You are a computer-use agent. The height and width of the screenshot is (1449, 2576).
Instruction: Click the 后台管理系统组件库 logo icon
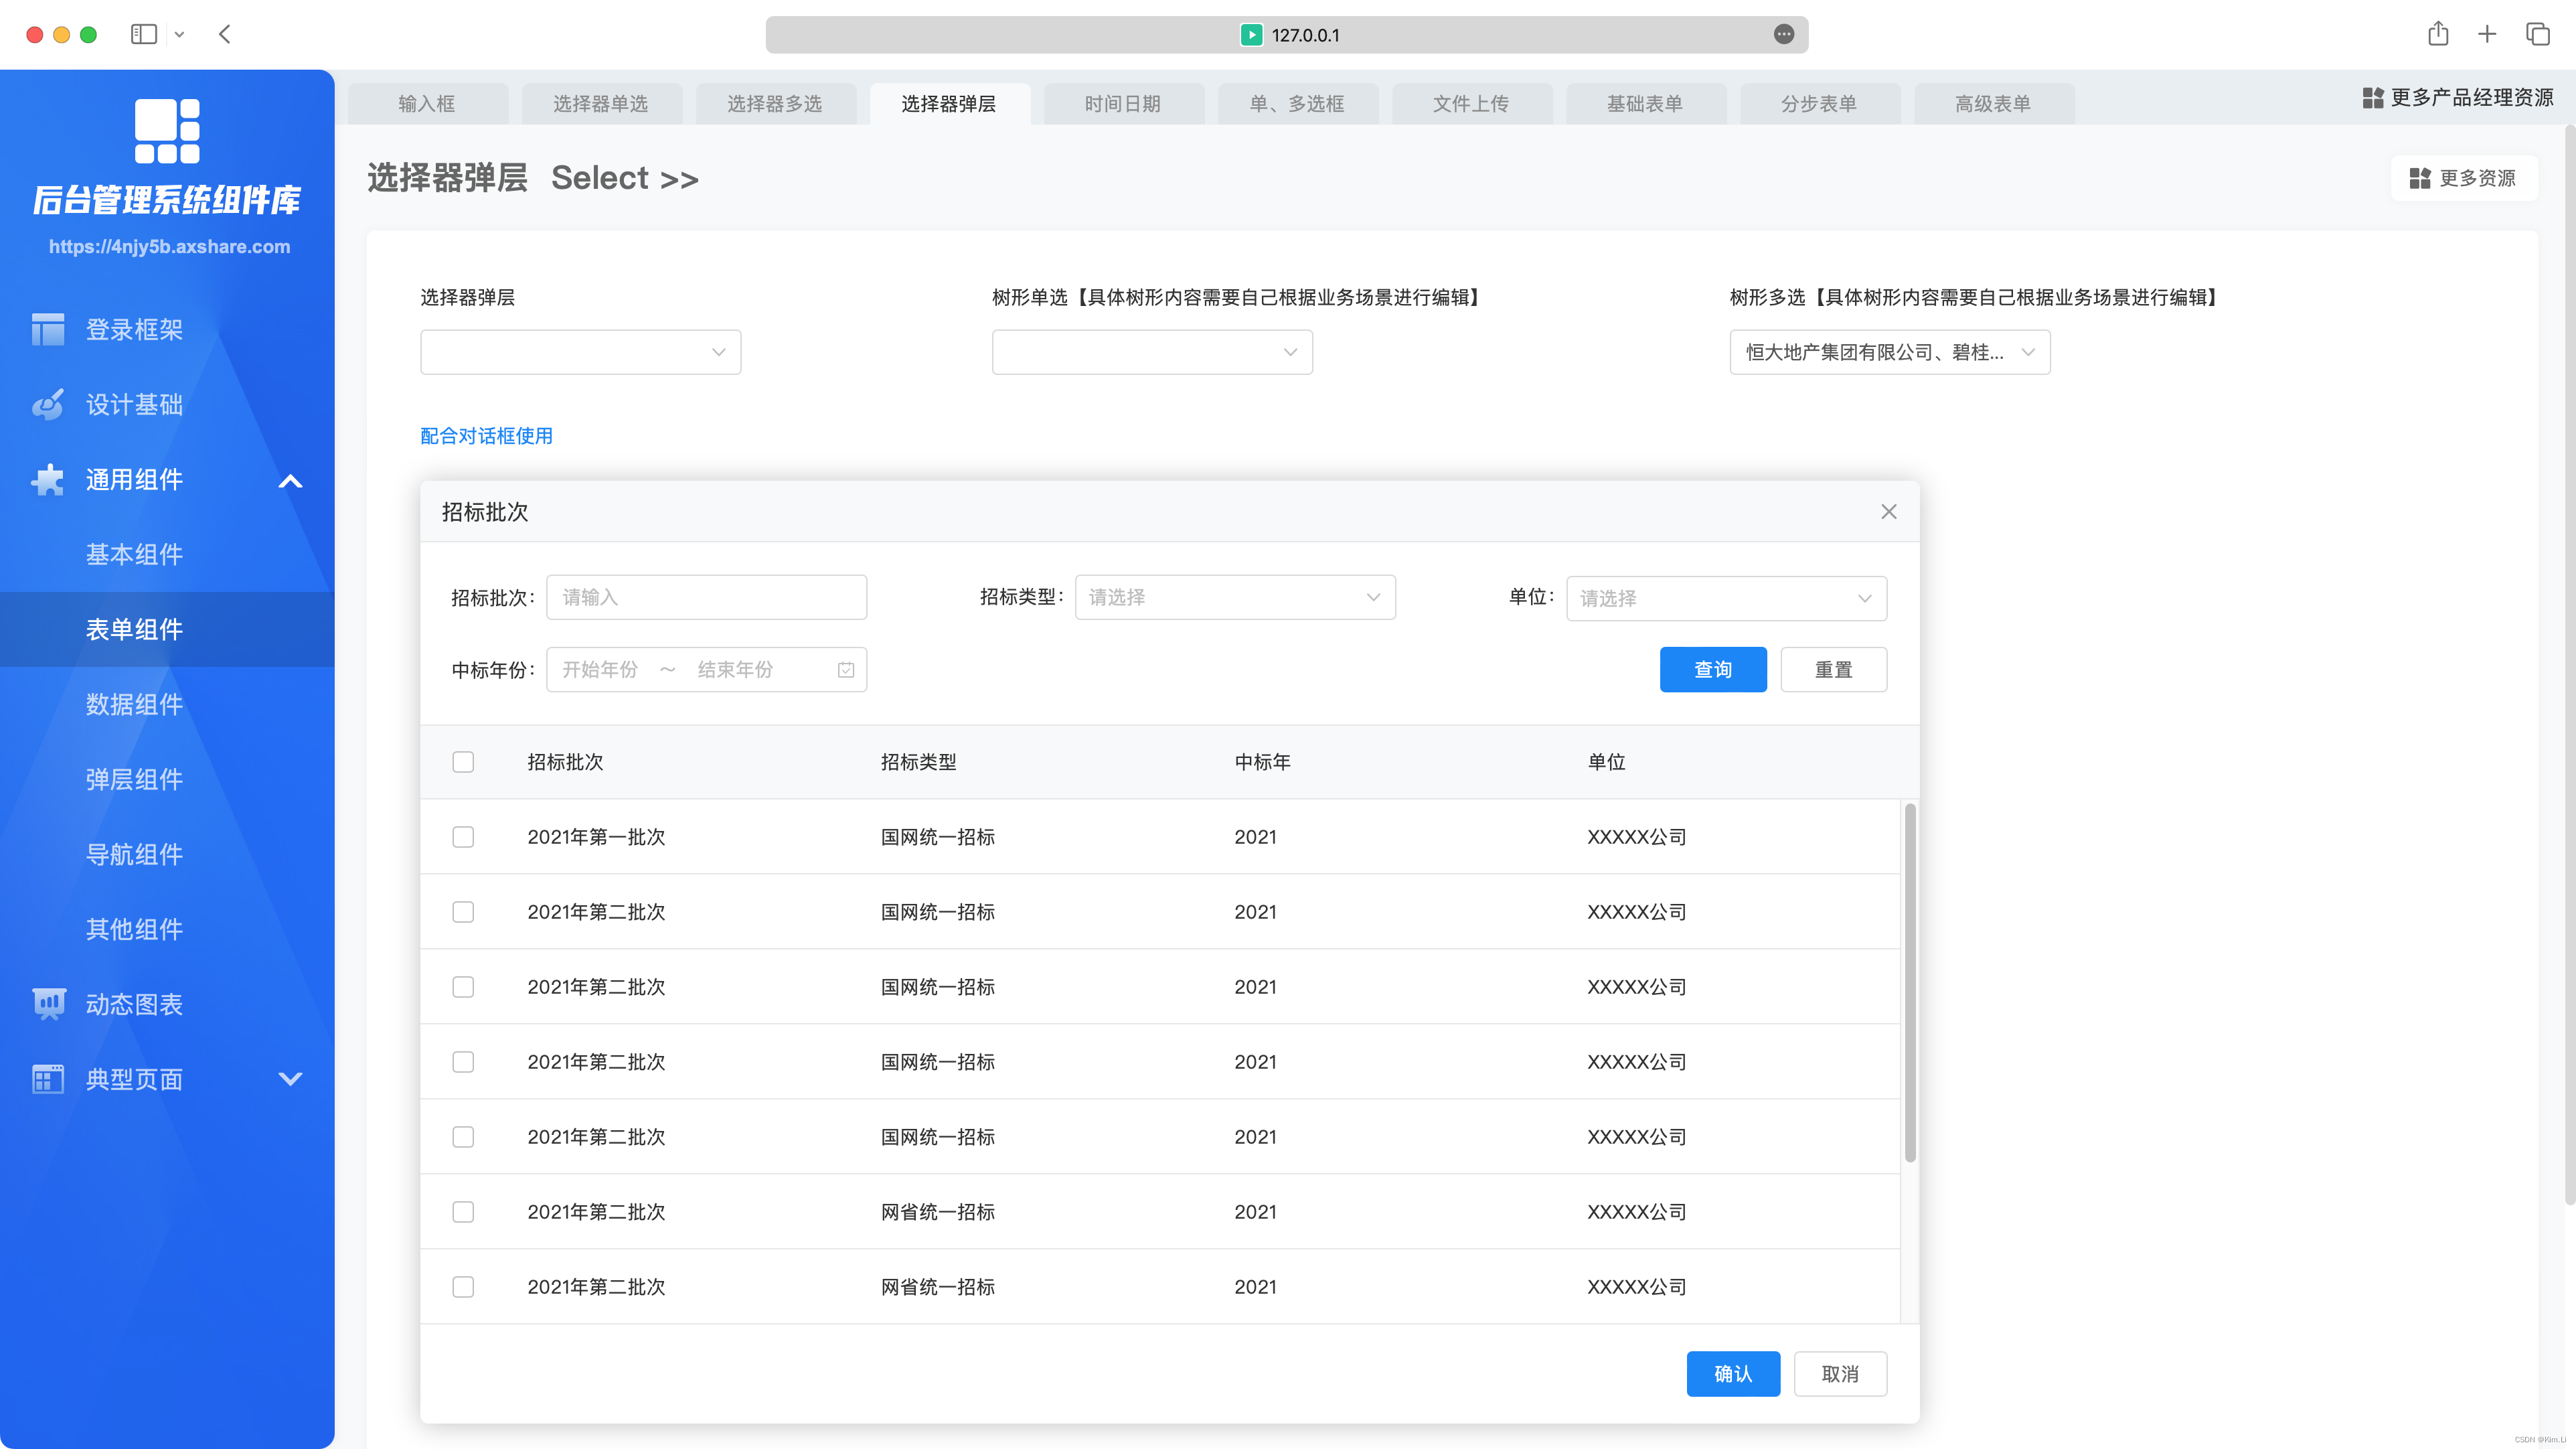167,130
